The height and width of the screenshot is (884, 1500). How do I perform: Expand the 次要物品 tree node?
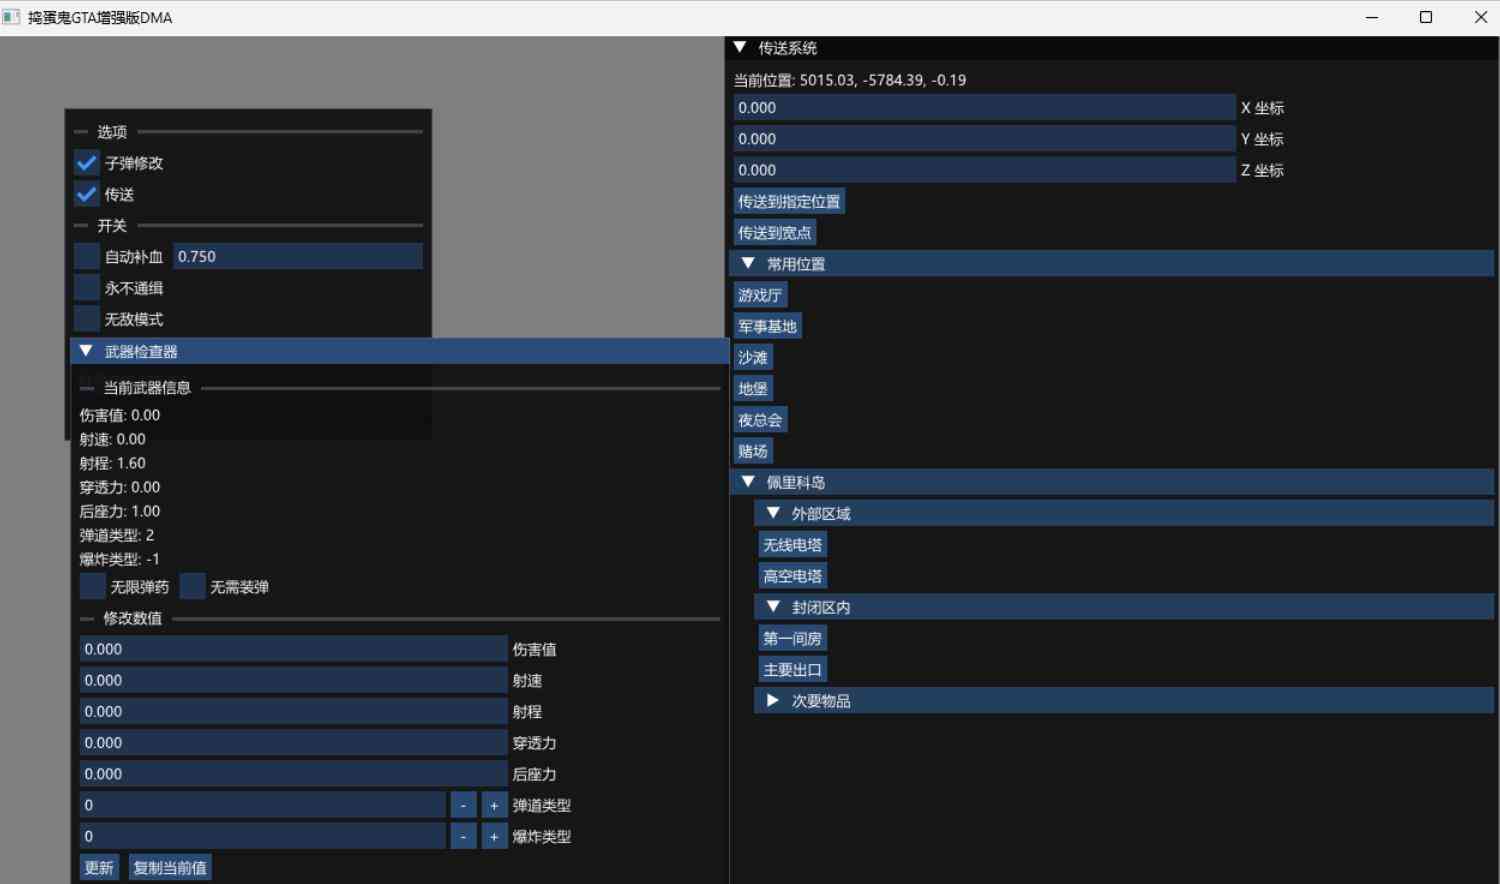(773, 701)
